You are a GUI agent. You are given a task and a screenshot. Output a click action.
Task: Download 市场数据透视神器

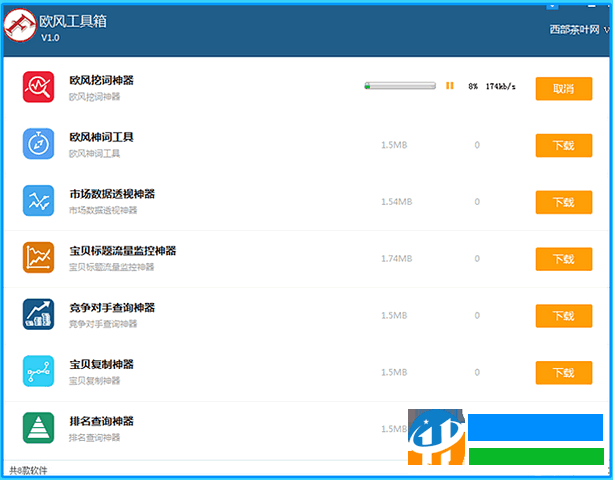(x=564, y=202)
